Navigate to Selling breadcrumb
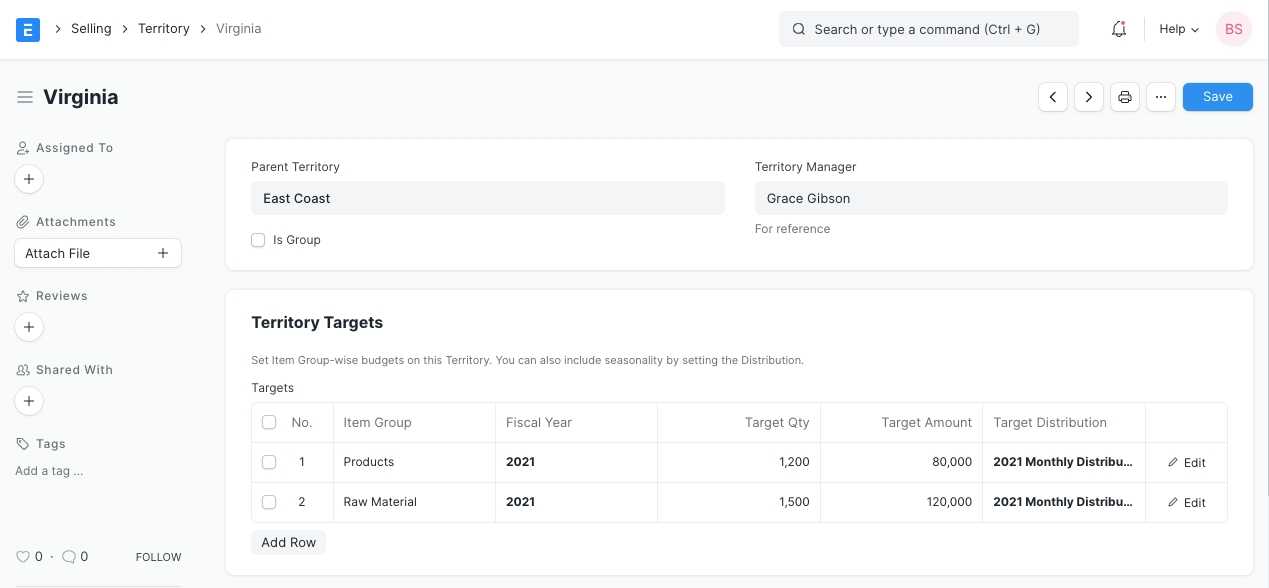The width and height of the screenshot is (1269, 588). point(91,29)
